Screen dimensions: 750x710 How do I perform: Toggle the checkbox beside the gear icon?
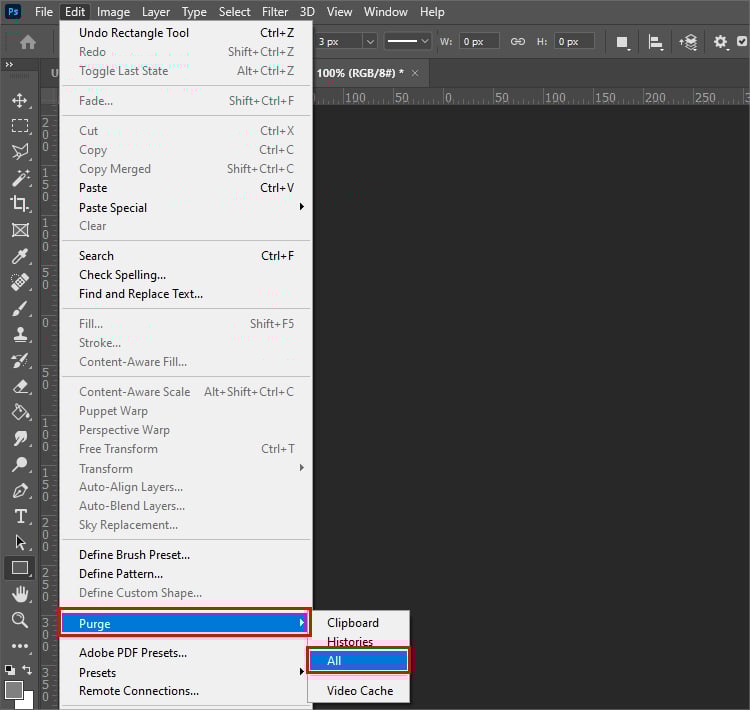pyautogui.click(x=742, y=42)
